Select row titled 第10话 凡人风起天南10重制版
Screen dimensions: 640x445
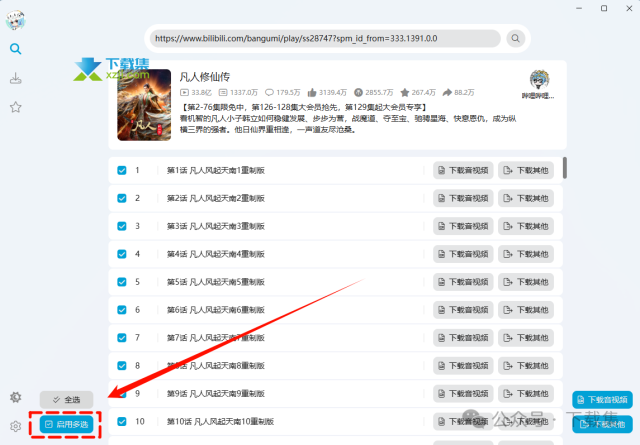[336, 421]
